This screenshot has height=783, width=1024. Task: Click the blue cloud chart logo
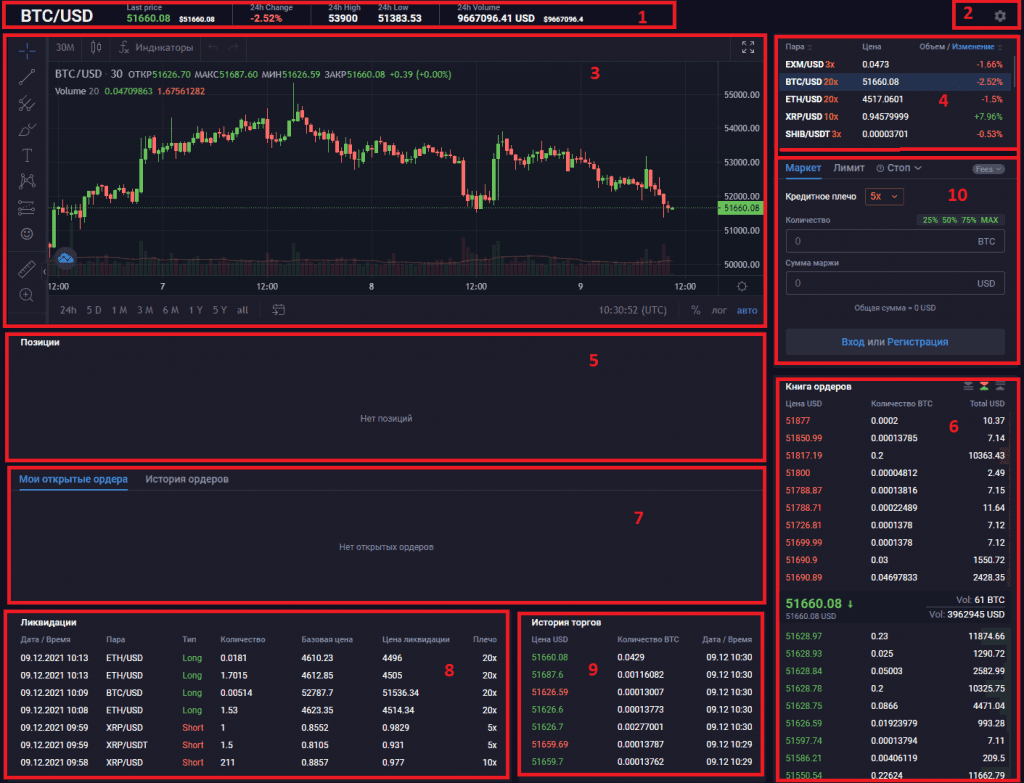coord(65,259)
